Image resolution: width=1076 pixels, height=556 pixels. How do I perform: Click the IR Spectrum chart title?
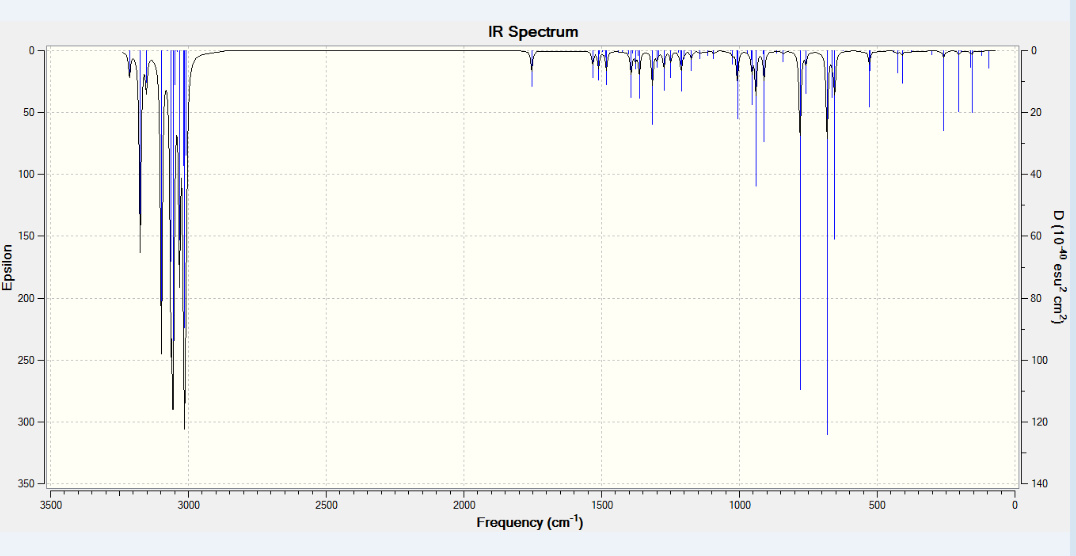[533, 32]
